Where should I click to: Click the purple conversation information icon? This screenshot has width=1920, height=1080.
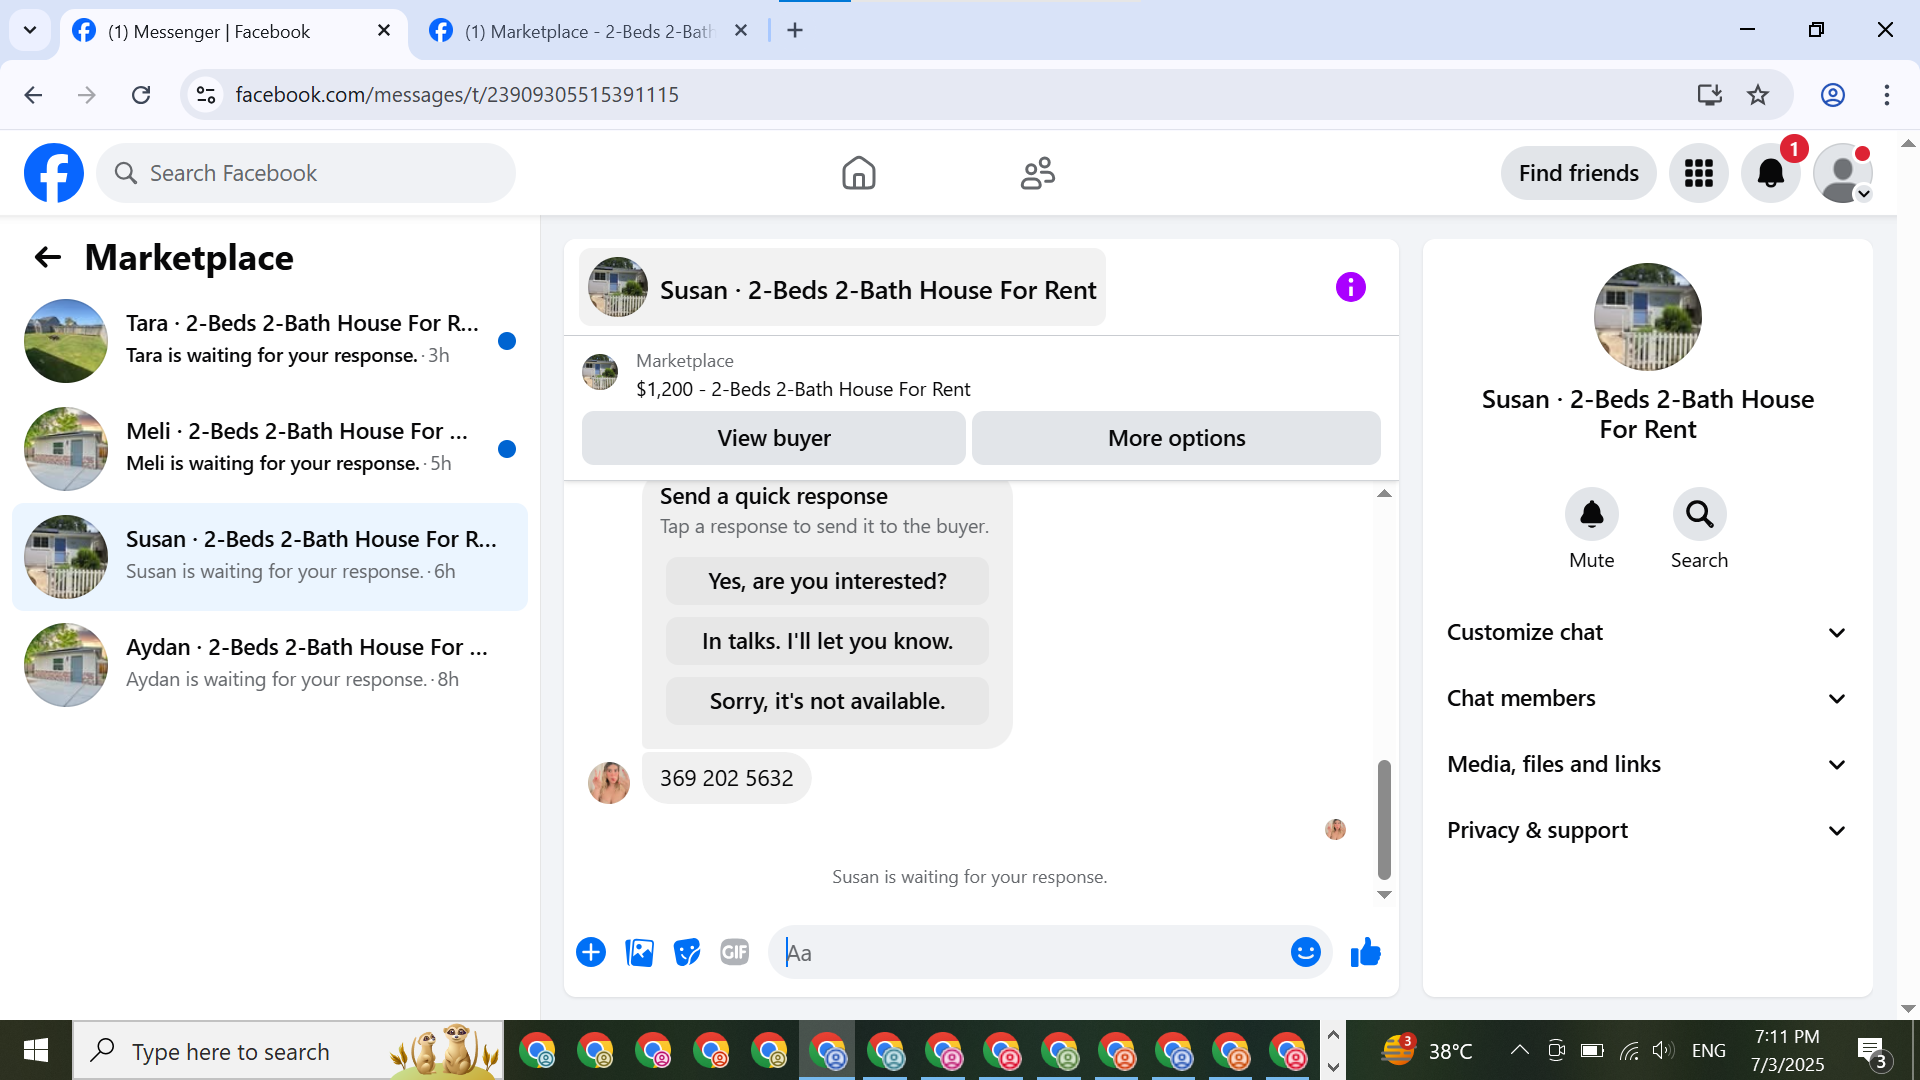[x=1350, y=288]
